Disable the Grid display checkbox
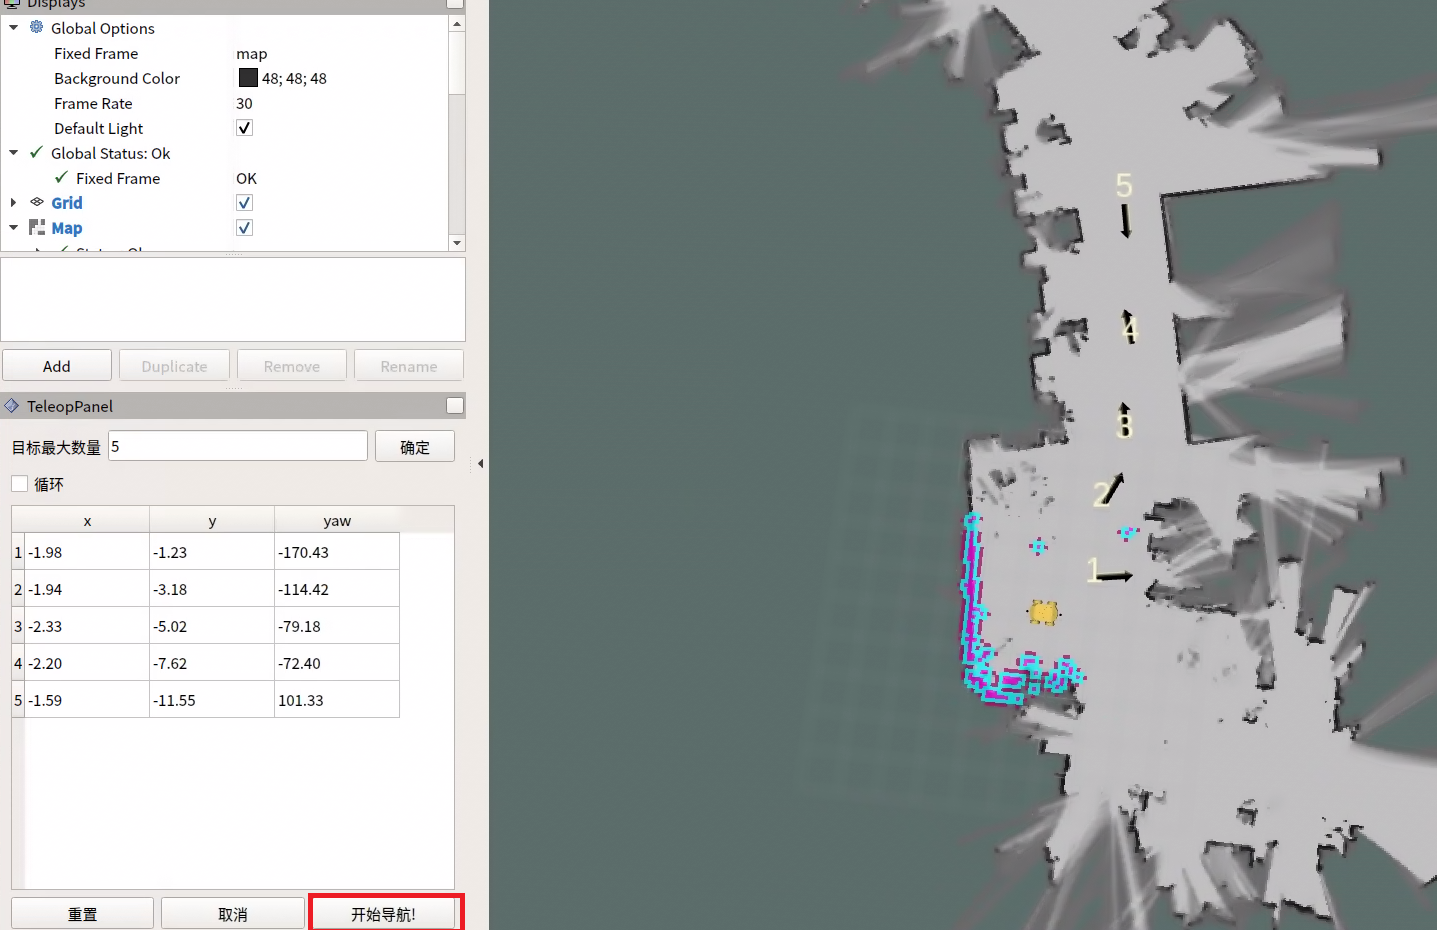The height and width of the screenshot is (930, 1437). pyautogui.click(x=244, y=203)
